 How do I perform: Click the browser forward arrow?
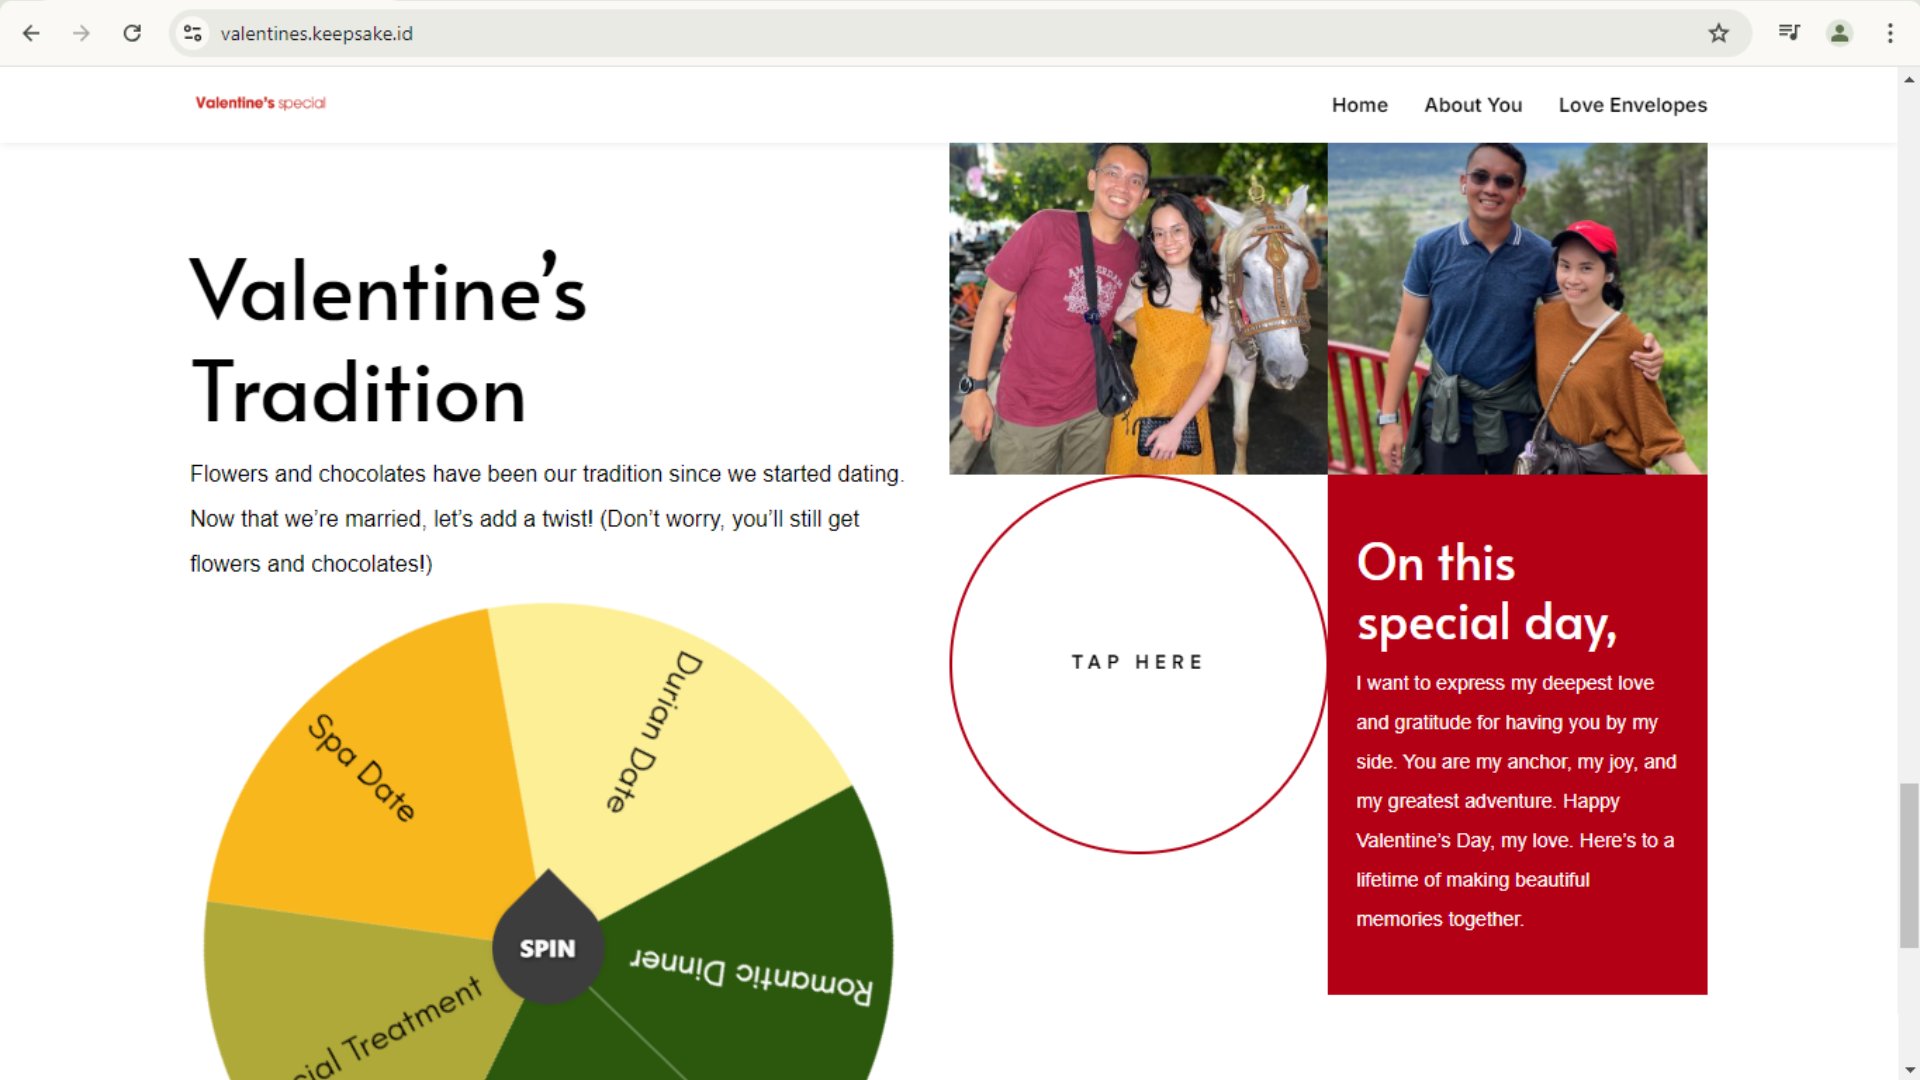81,33
